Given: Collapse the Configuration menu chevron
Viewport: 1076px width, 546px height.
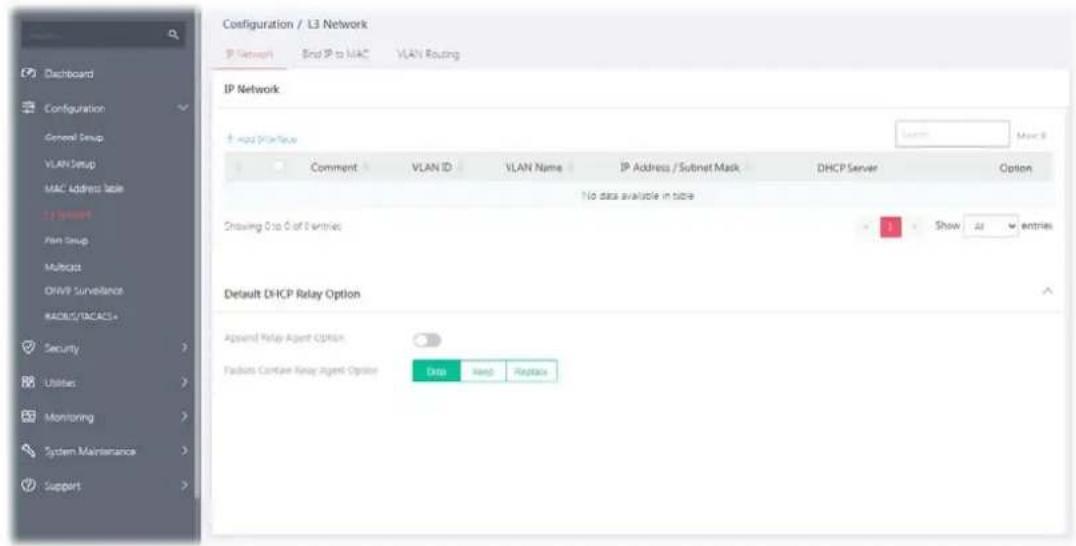Looking at the screenshot, I should [x=183, y=108].
